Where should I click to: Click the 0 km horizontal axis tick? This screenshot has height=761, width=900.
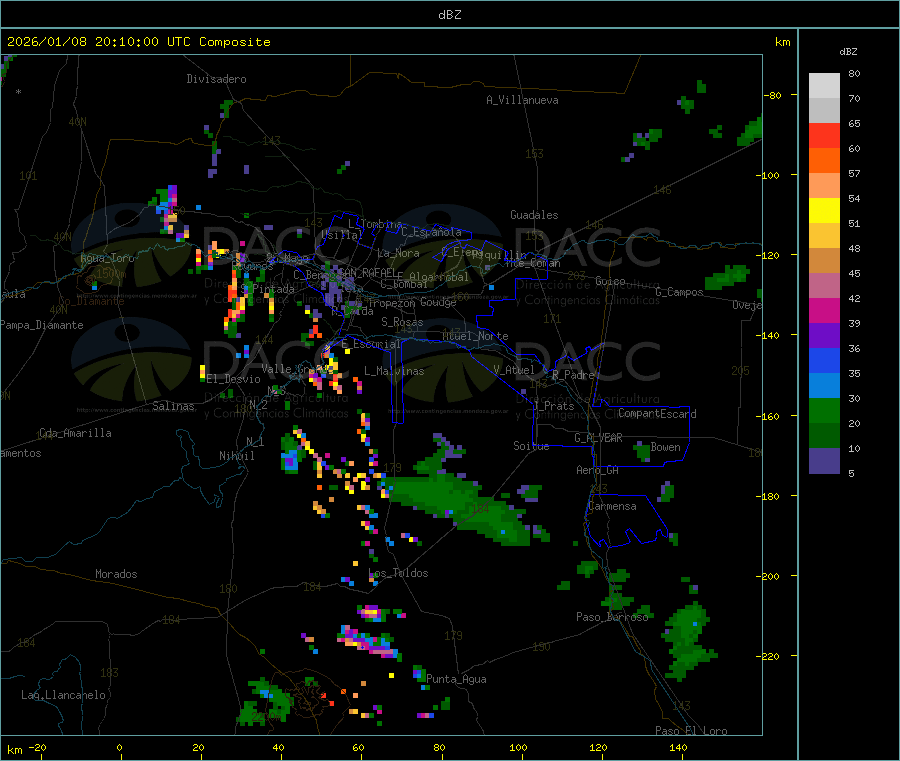coord(119,747)
